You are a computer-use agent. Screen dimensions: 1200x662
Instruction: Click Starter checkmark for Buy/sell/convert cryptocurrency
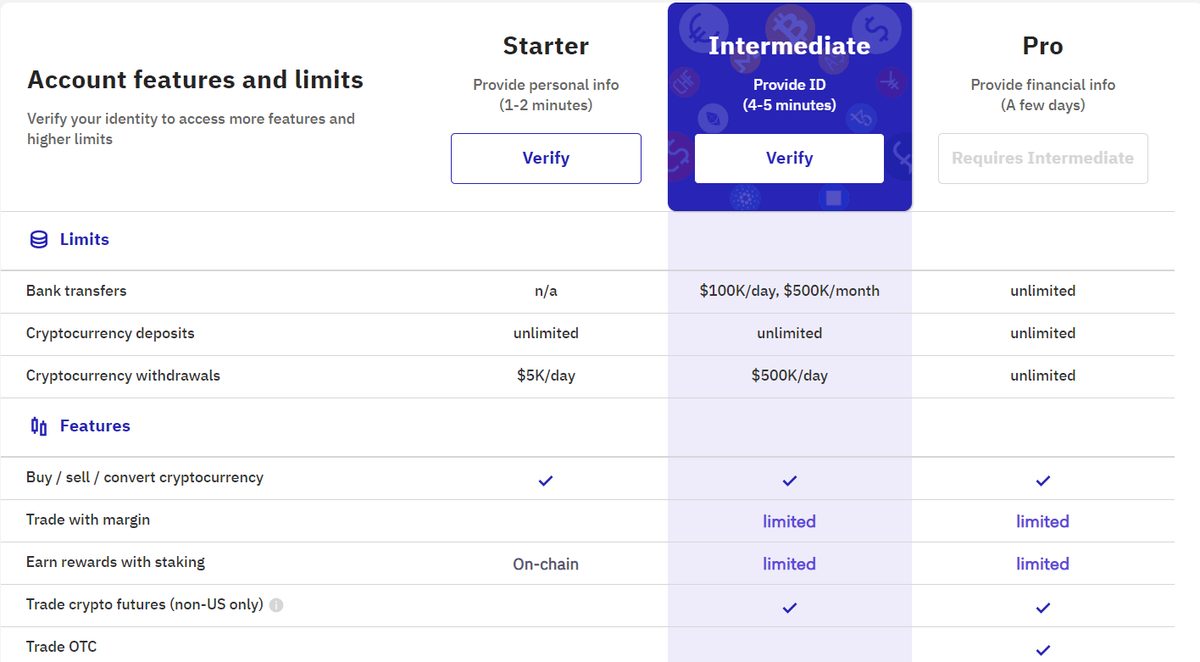(545, 480)
